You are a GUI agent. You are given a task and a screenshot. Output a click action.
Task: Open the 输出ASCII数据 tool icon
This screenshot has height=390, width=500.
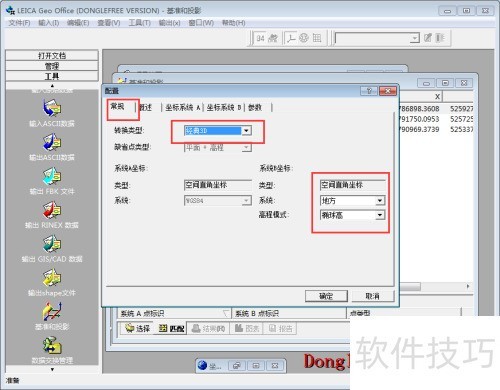coord(52,142)
